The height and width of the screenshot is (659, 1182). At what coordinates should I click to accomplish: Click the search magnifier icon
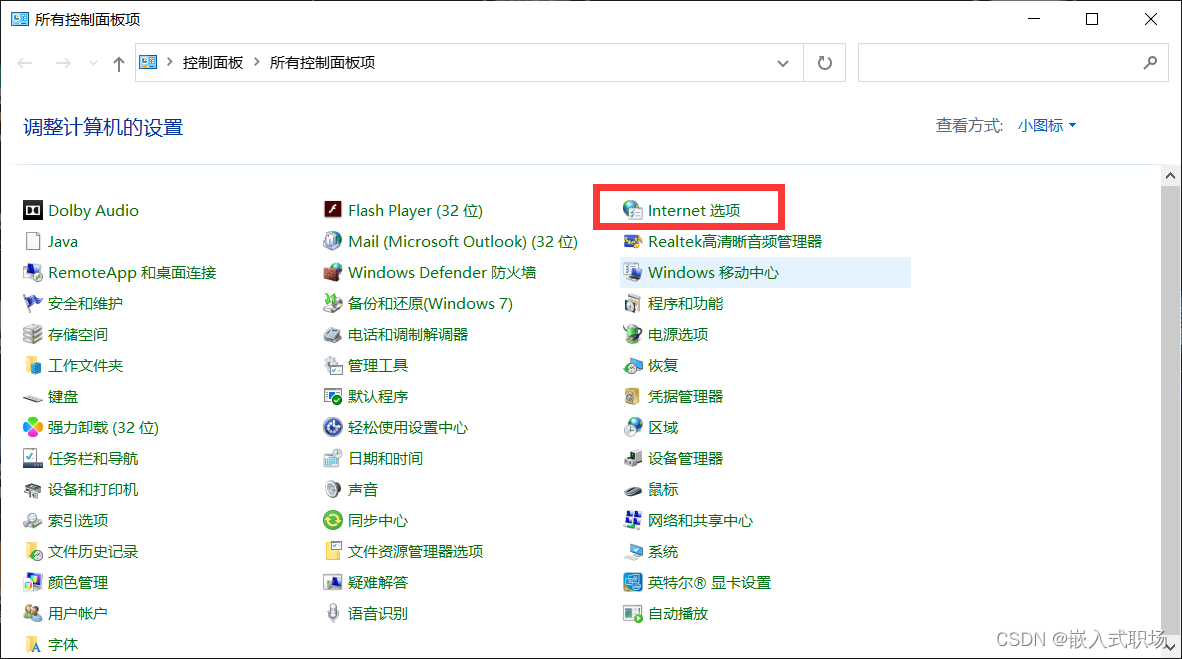pyautogui.click(x=1150, y=63)
